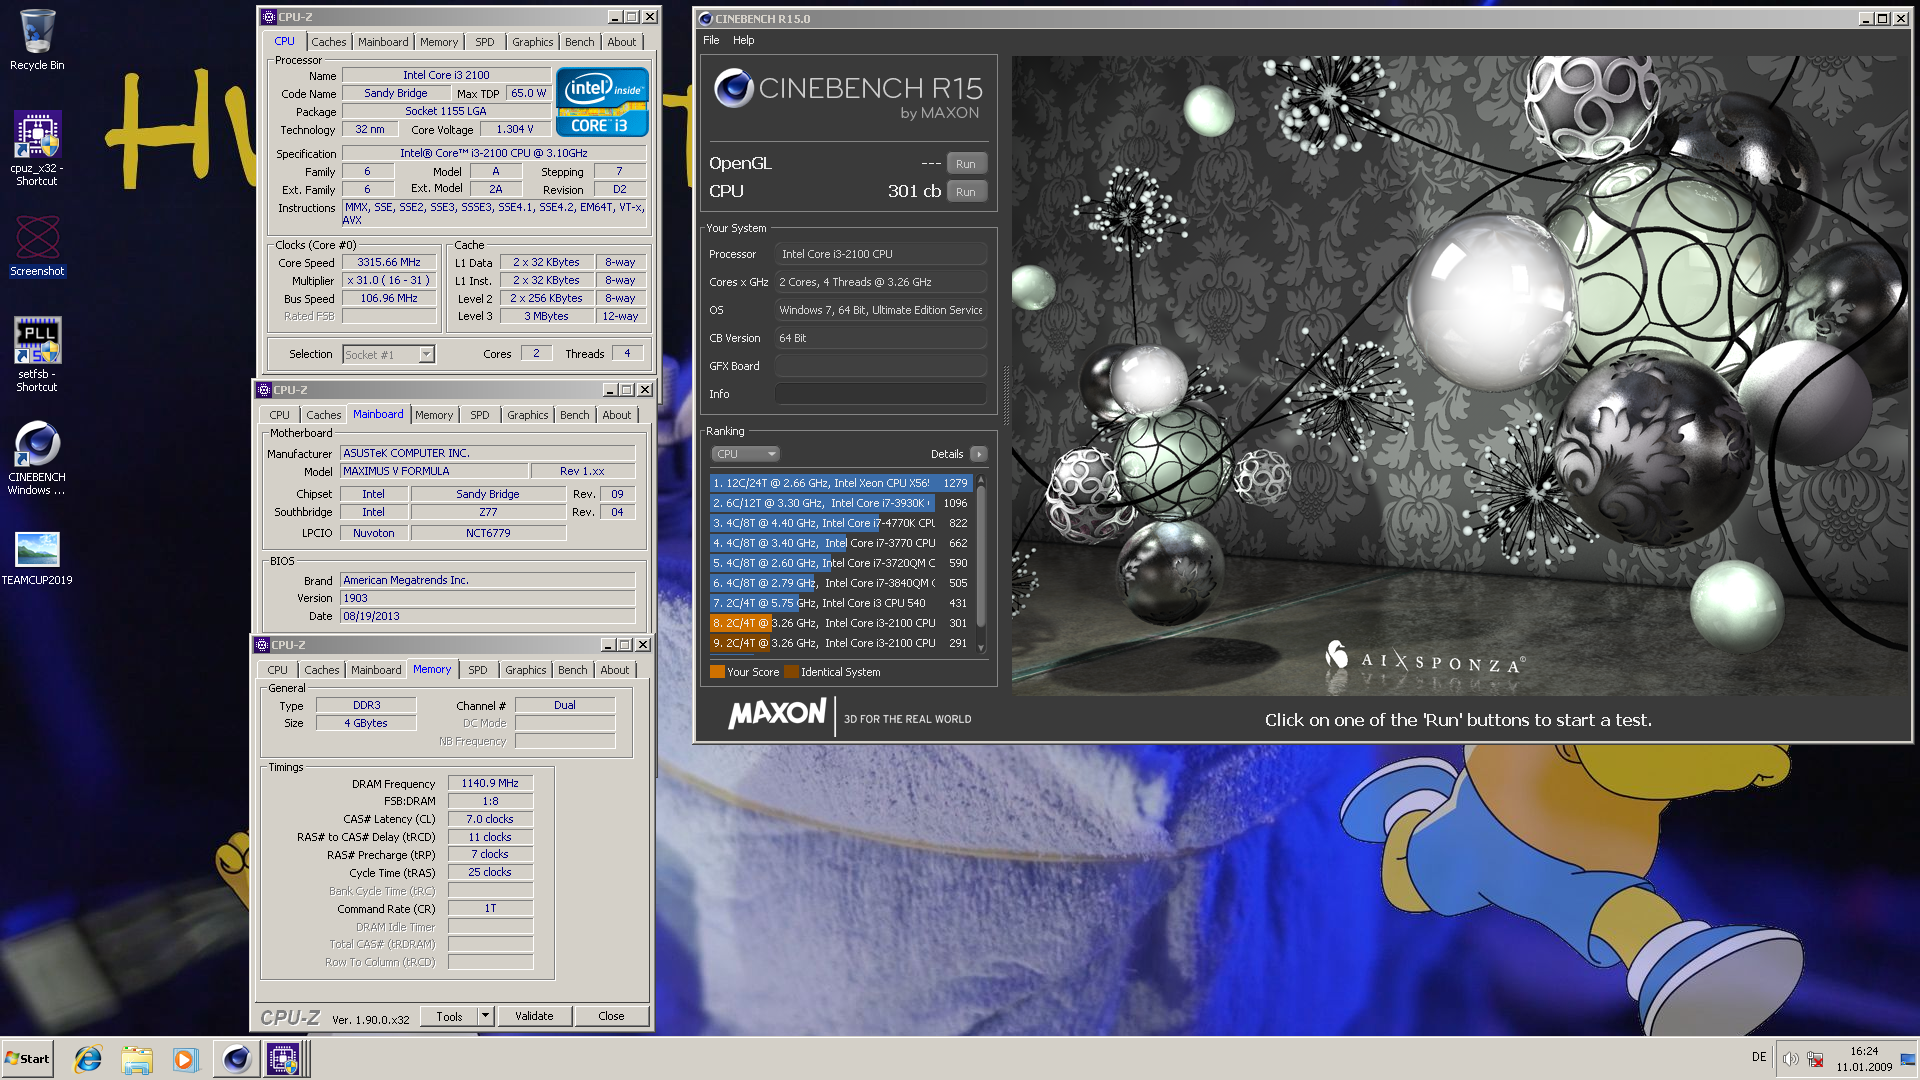The image size is (1920, 1080).
Task: Open the File menu in Cinebench
Action: pyautogui.click(x=711, y=40)
